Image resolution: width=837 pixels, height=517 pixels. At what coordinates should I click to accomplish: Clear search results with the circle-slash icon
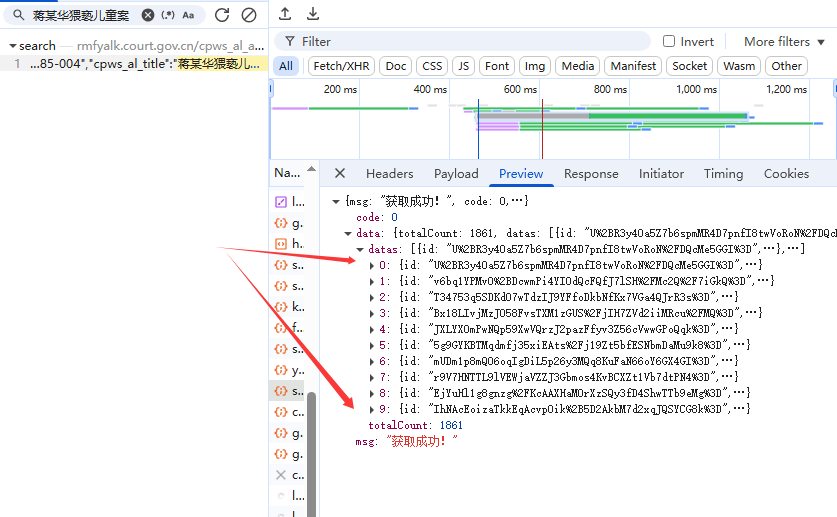[249, 15]
